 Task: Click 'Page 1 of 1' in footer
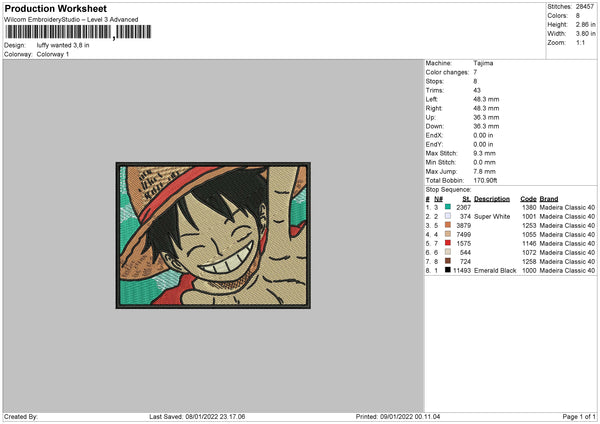coord(579,416)
